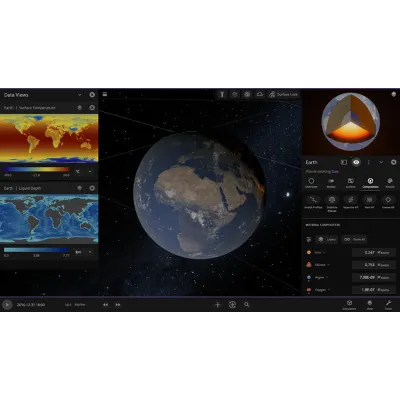400x400 pixels.
Task: Click the Vaporize All button
Action: click(x=351, y=202)
